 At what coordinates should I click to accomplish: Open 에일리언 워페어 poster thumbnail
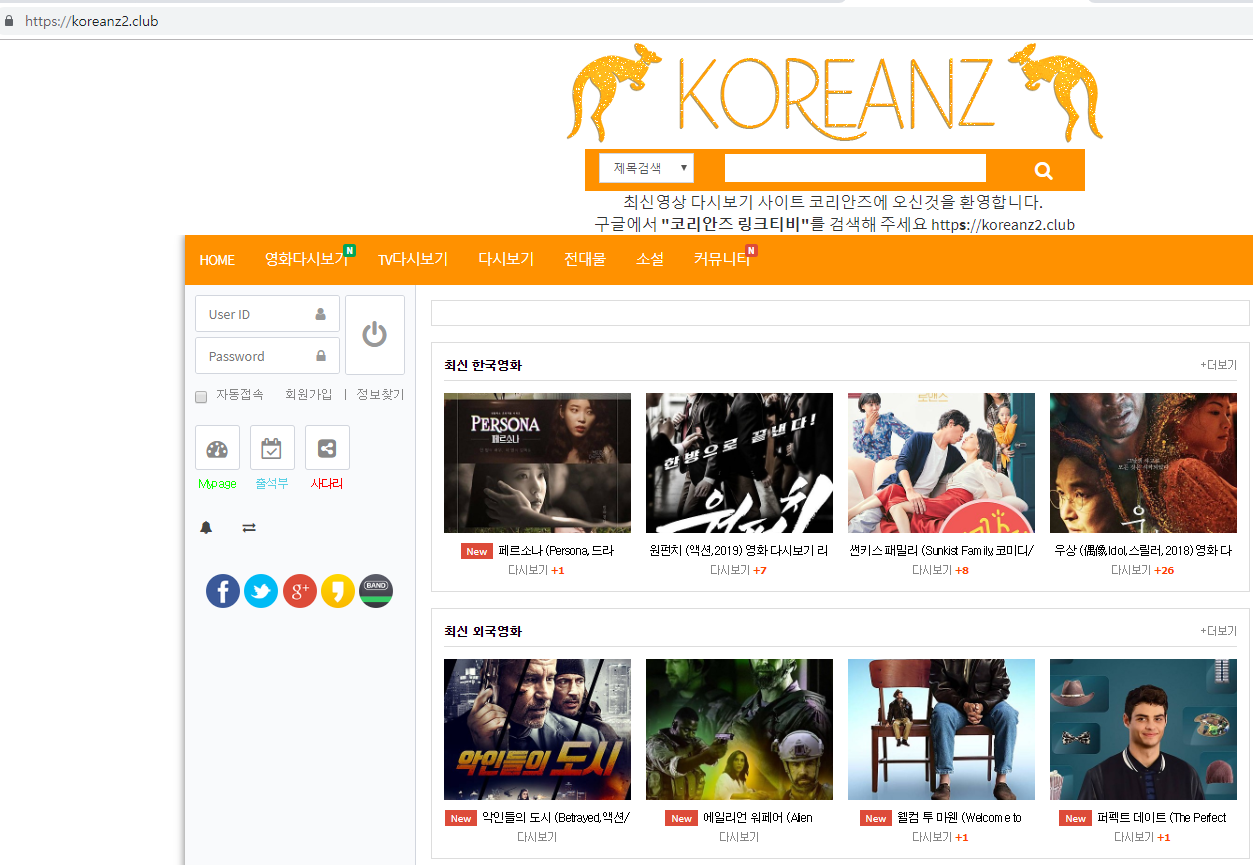click(x=739, y=729)
